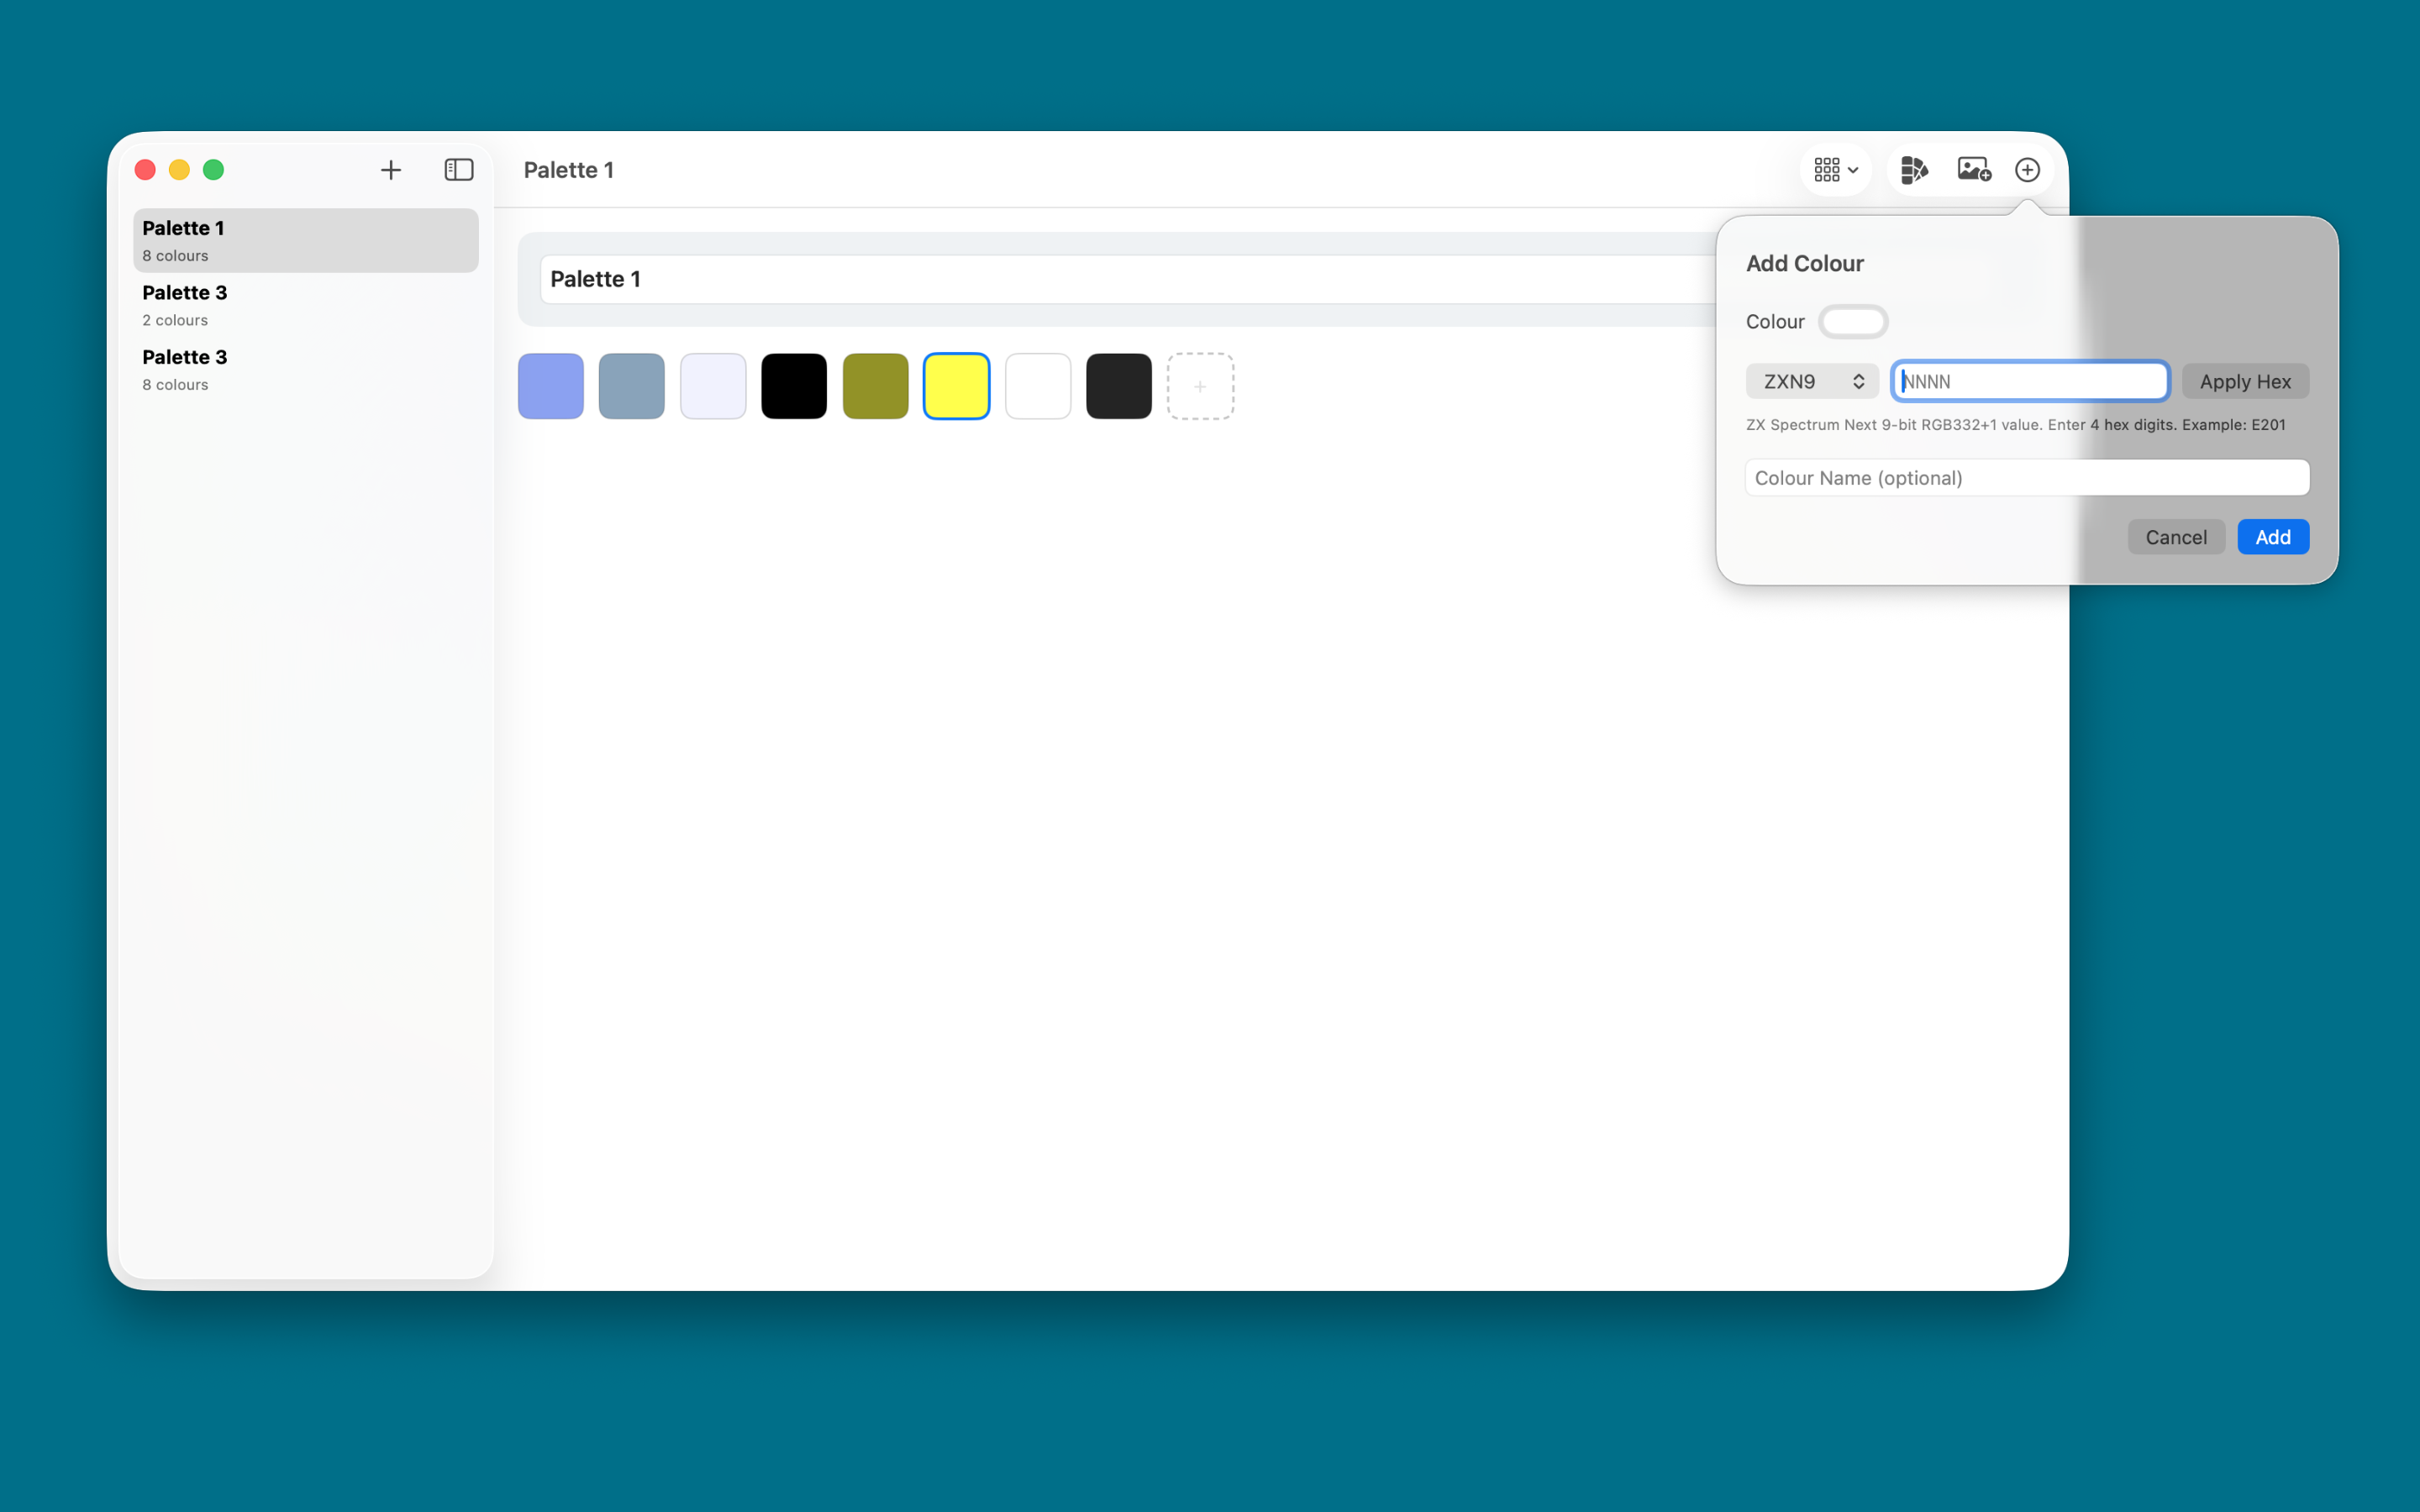
Task: Select the yellow swatch in Palette 1
Action: tap(955, 385)
